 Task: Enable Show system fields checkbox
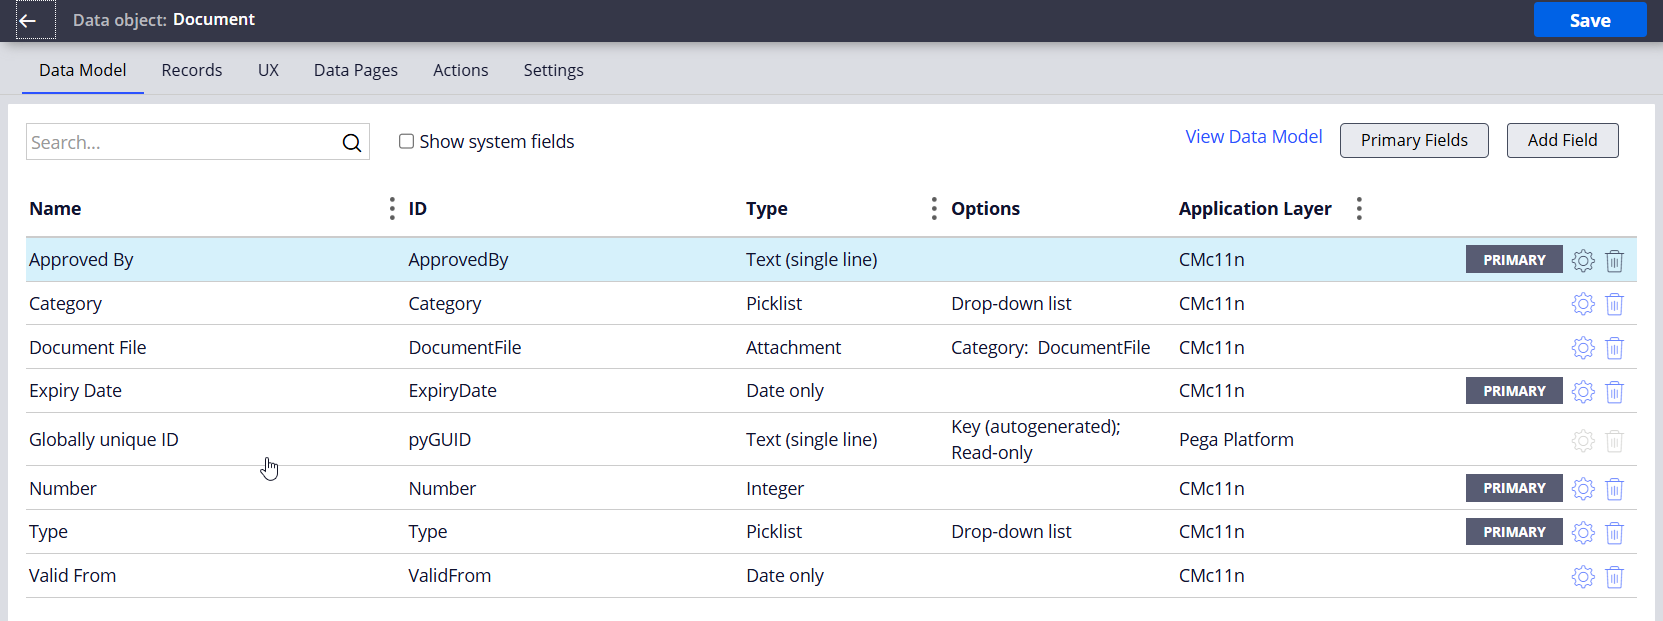(406, 142)
